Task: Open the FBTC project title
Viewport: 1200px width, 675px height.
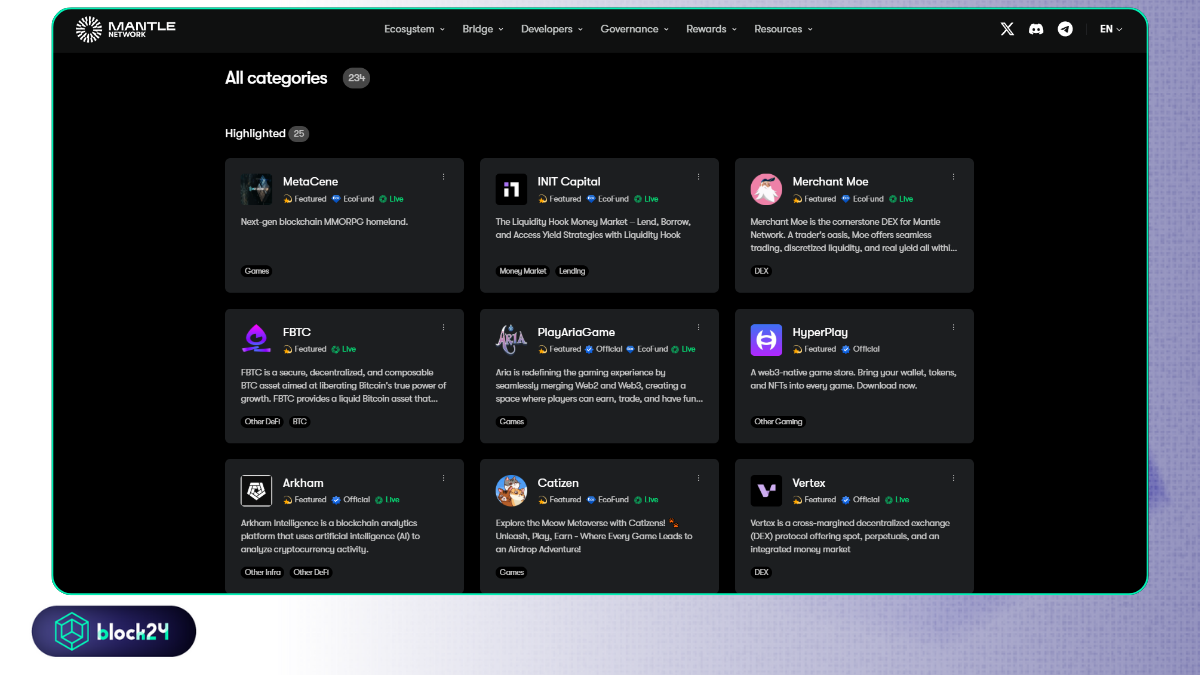Action: 297,332
